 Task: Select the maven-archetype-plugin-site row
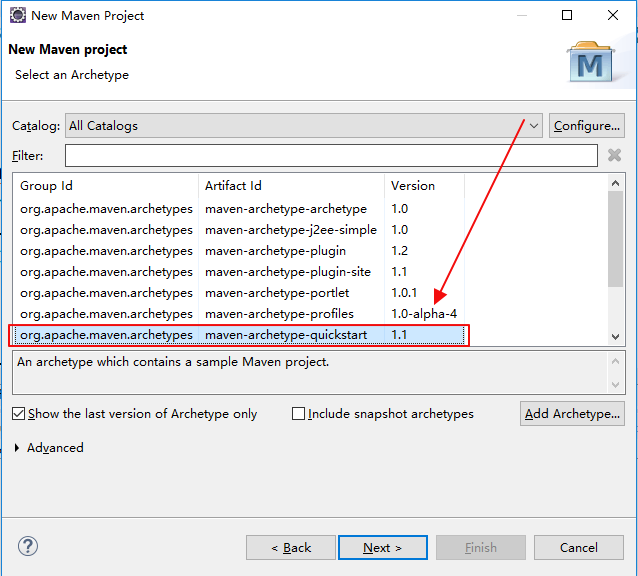(239, 272)
